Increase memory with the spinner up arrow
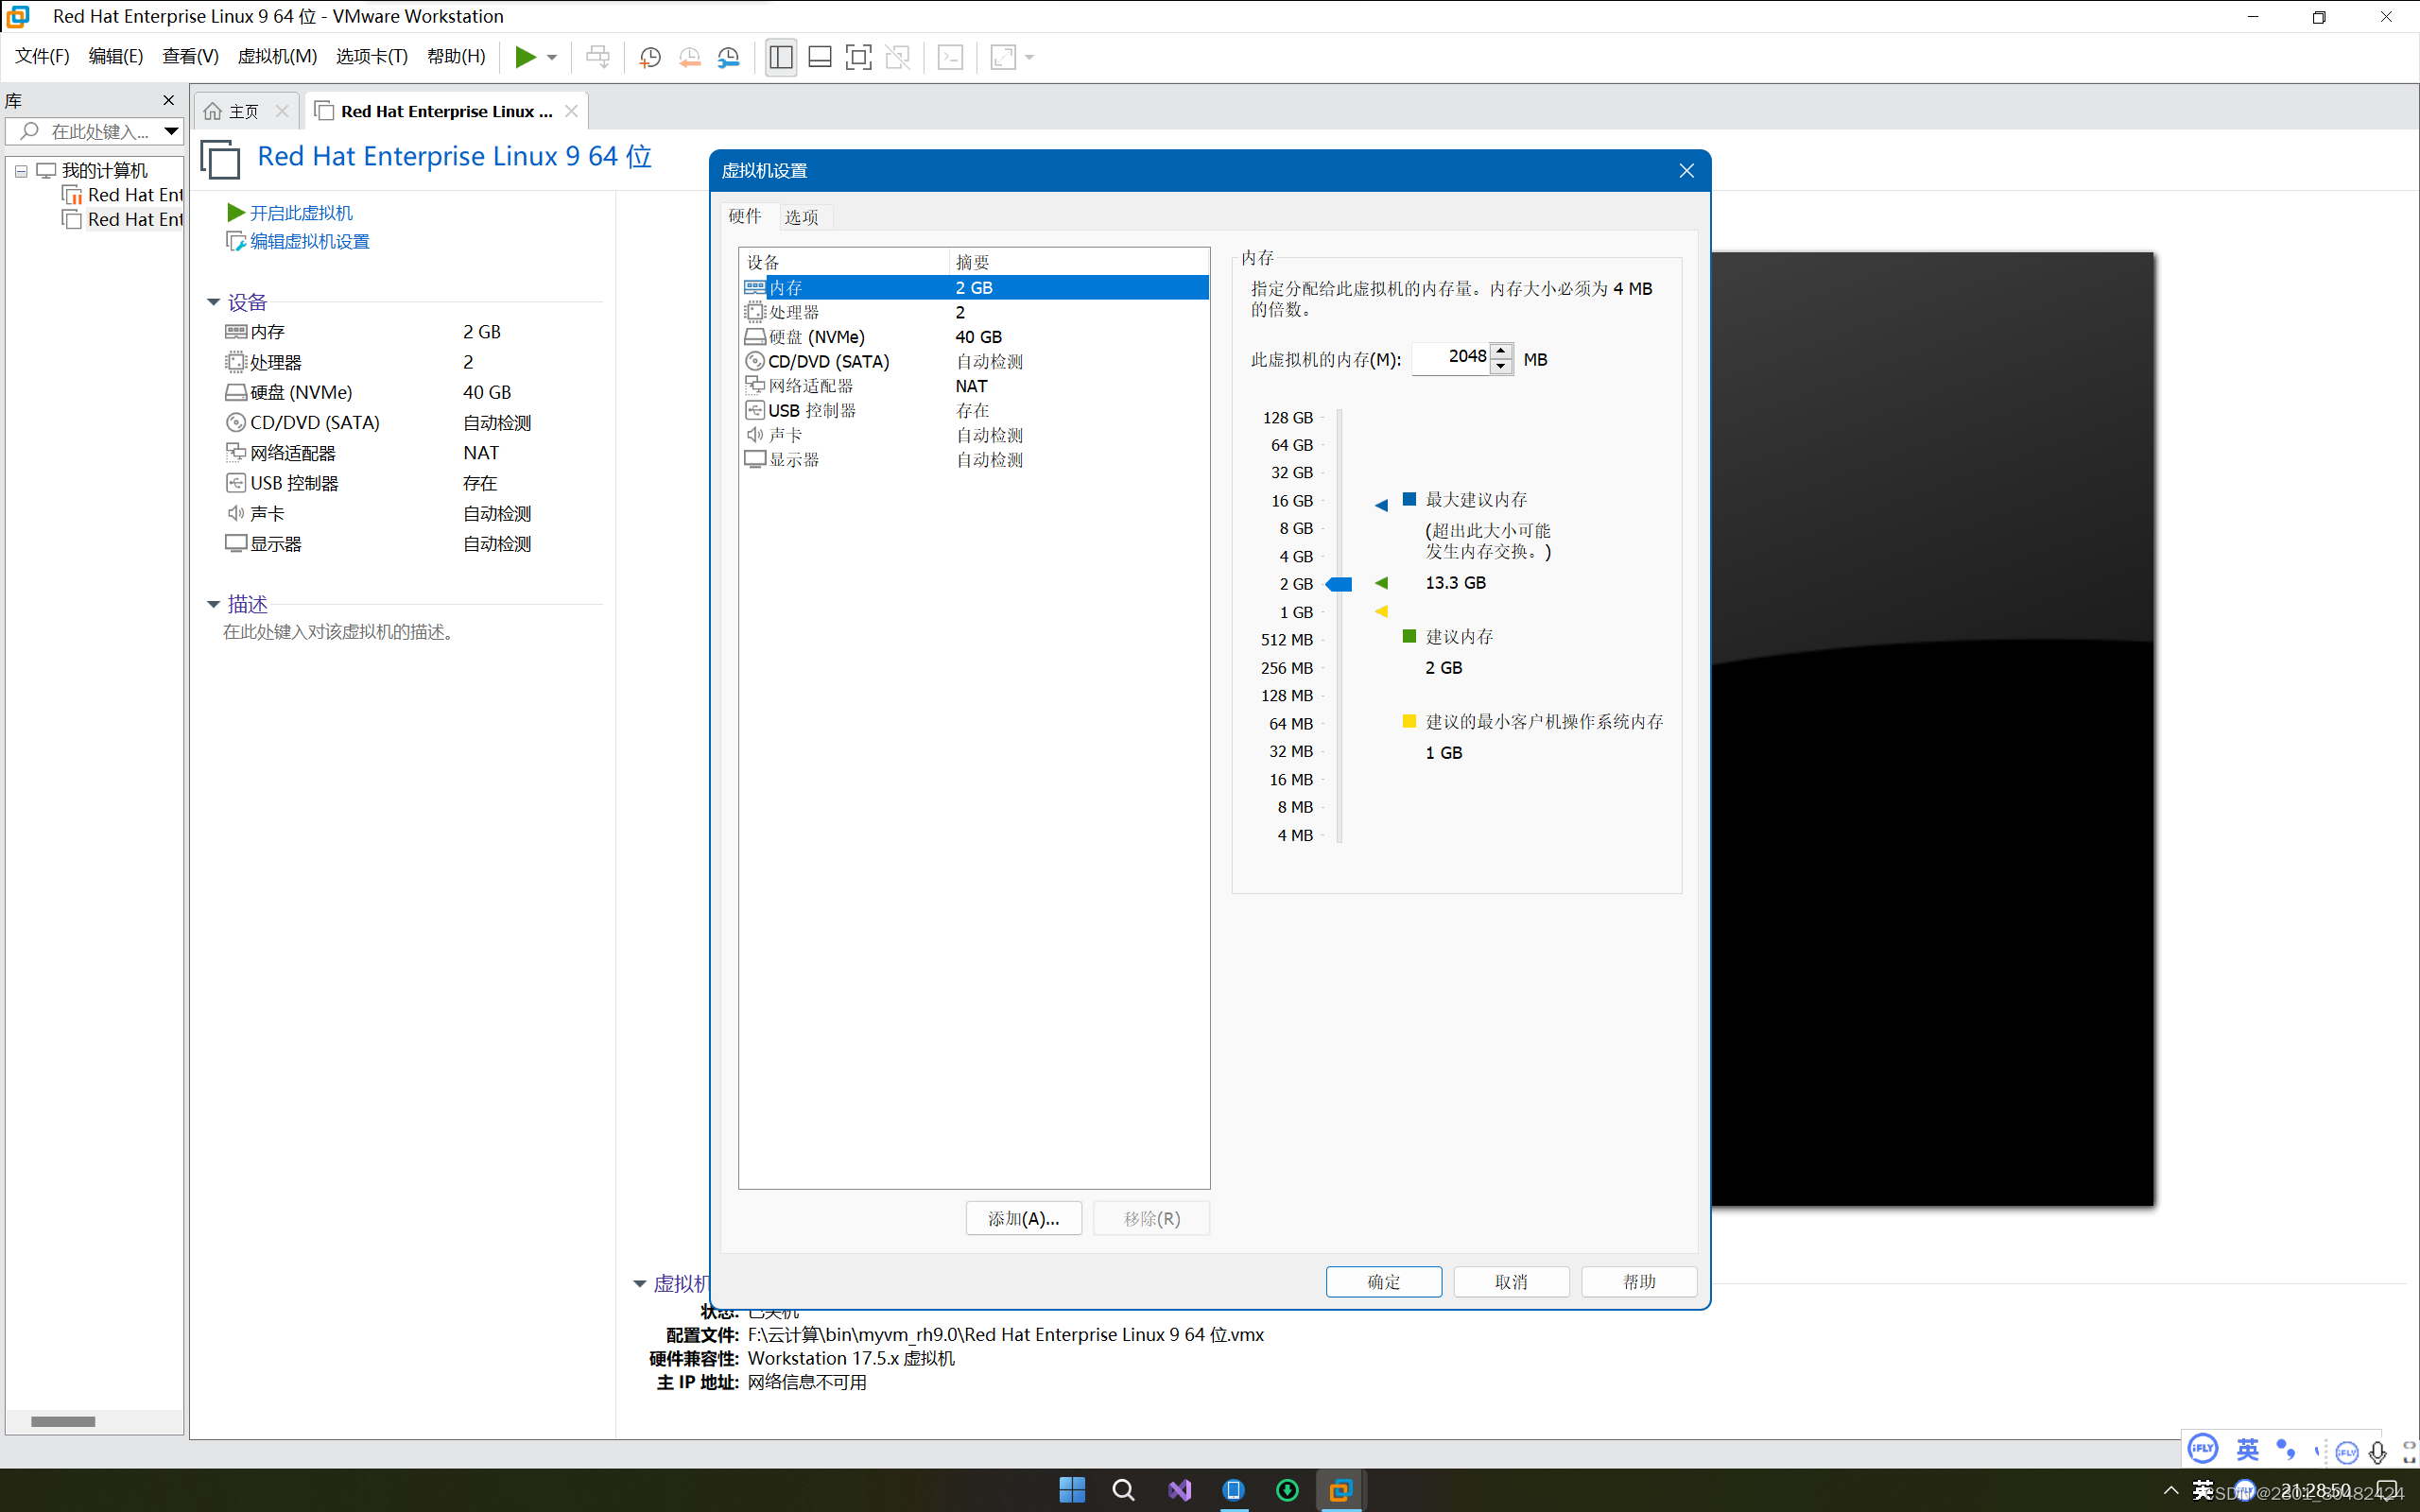 point(1501,349)
